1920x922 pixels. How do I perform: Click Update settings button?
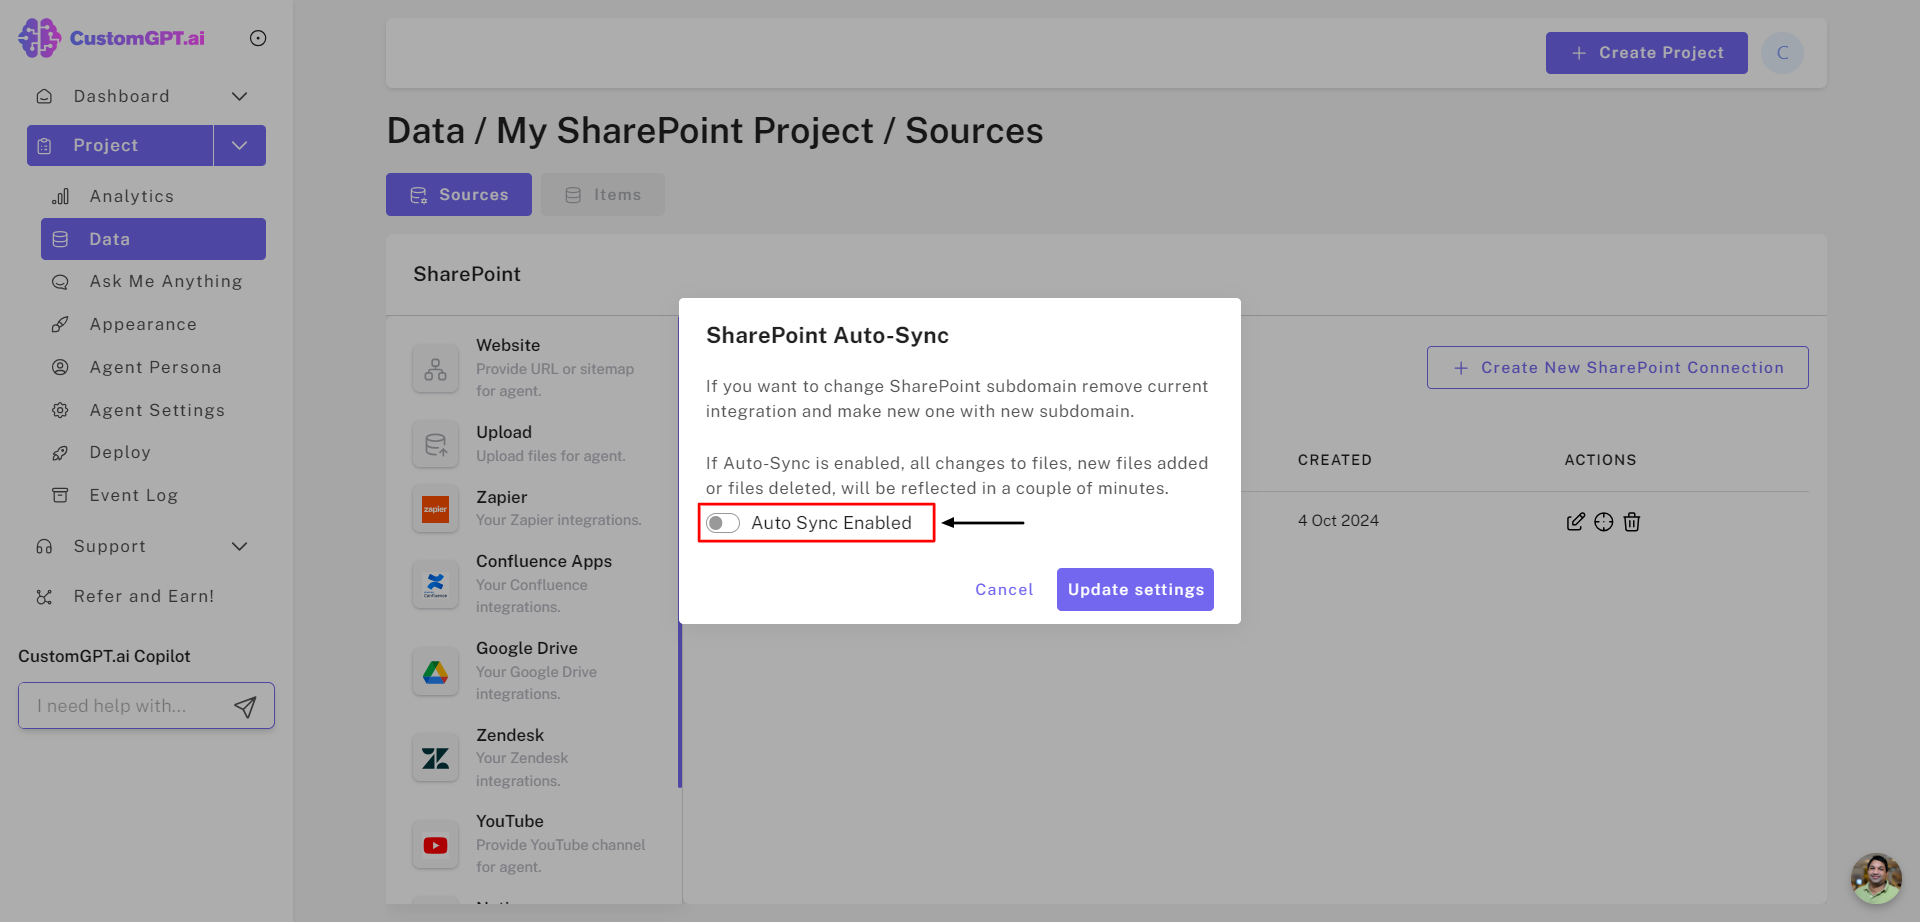tap(1135, 590)
